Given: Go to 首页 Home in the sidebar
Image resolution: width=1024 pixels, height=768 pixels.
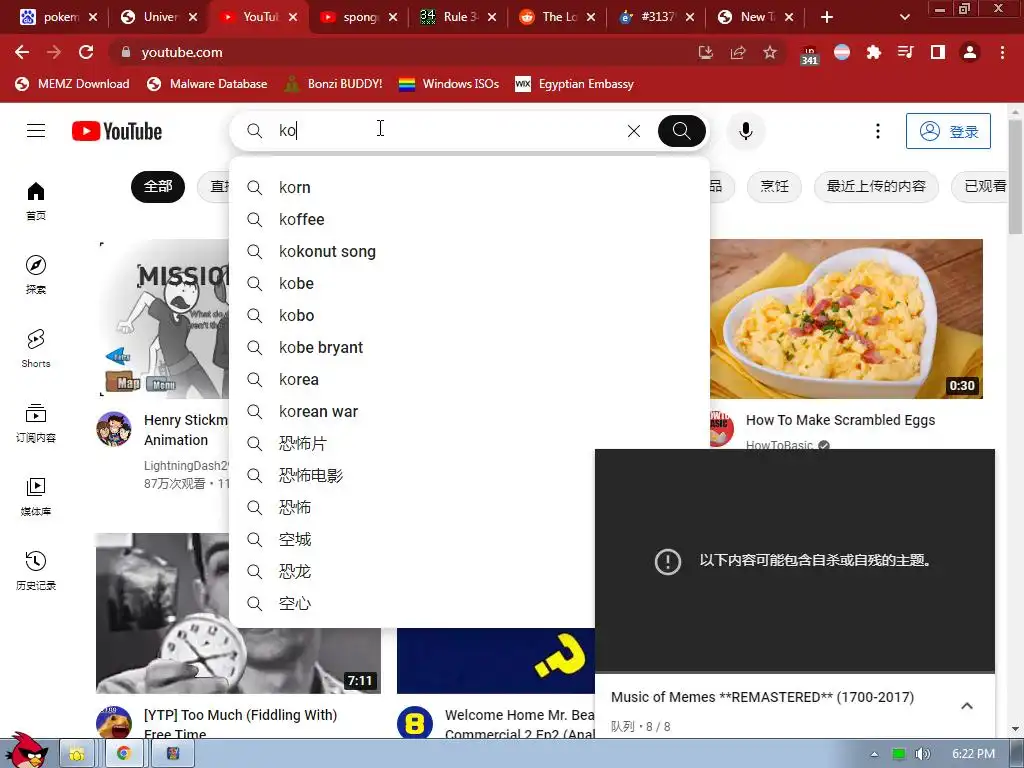Looking at the screenshot, I should [36, 201].
